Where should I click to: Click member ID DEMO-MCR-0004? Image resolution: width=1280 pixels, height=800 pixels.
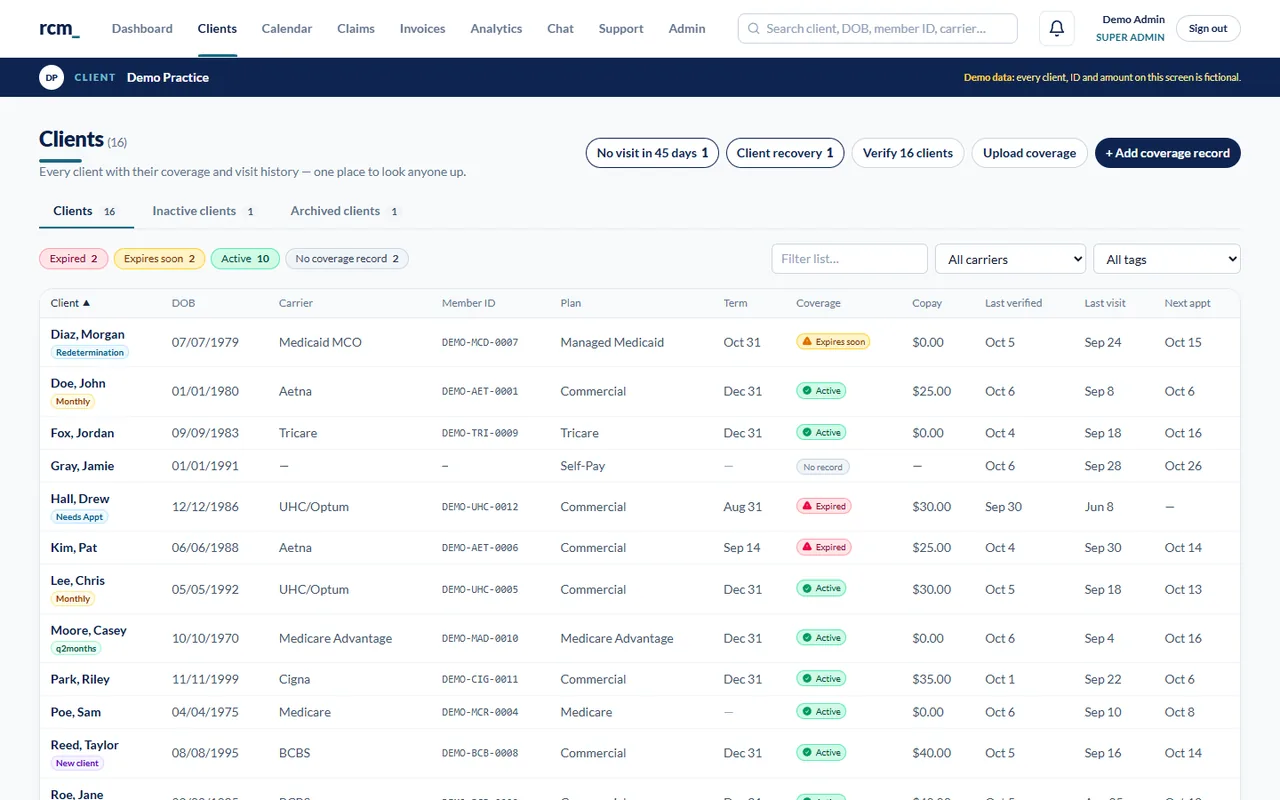point(480,712)
